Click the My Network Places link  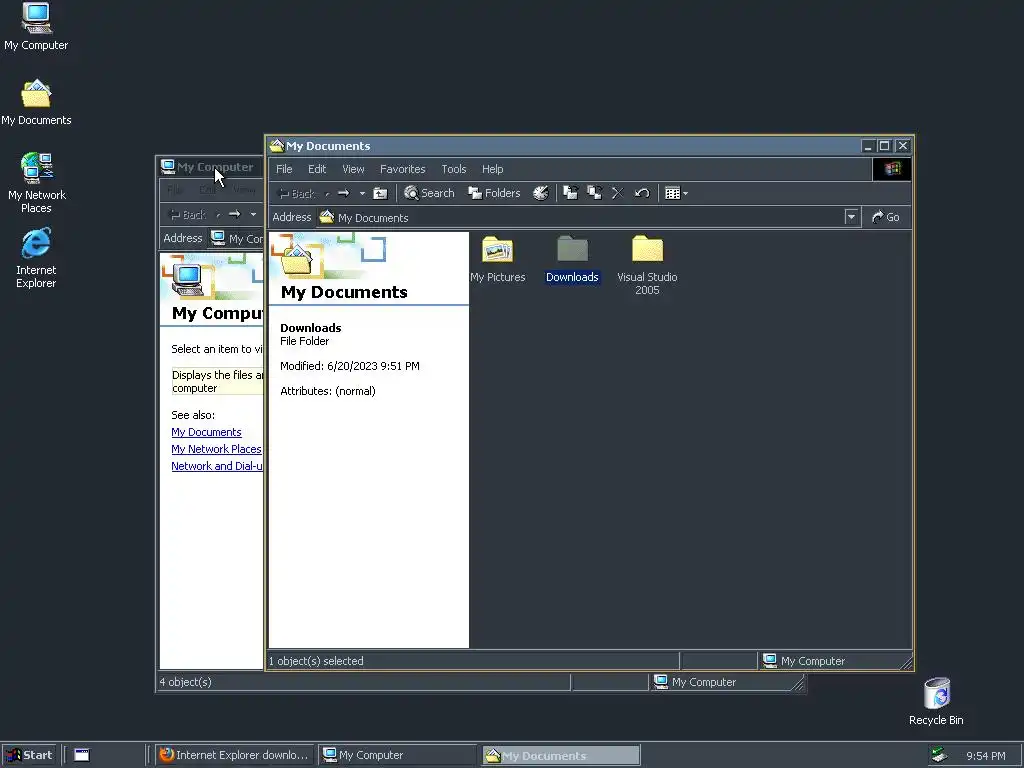coord(216,449)
